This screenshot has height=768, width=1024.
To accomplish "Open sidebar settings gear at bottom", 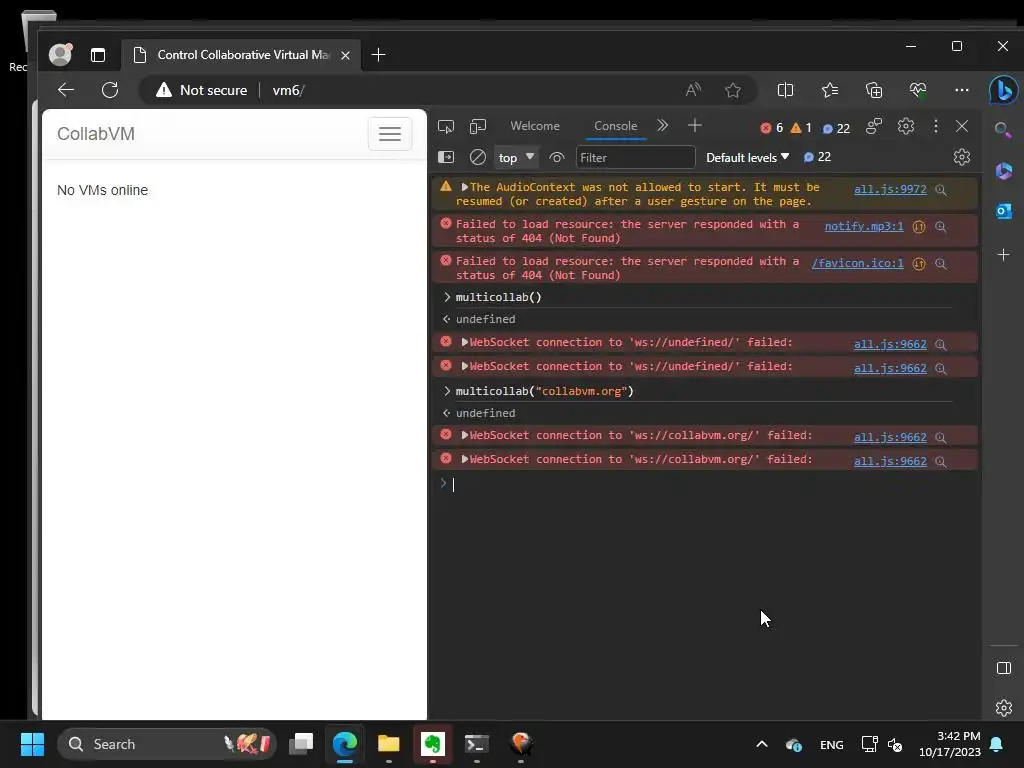I will pos(1004,708).
